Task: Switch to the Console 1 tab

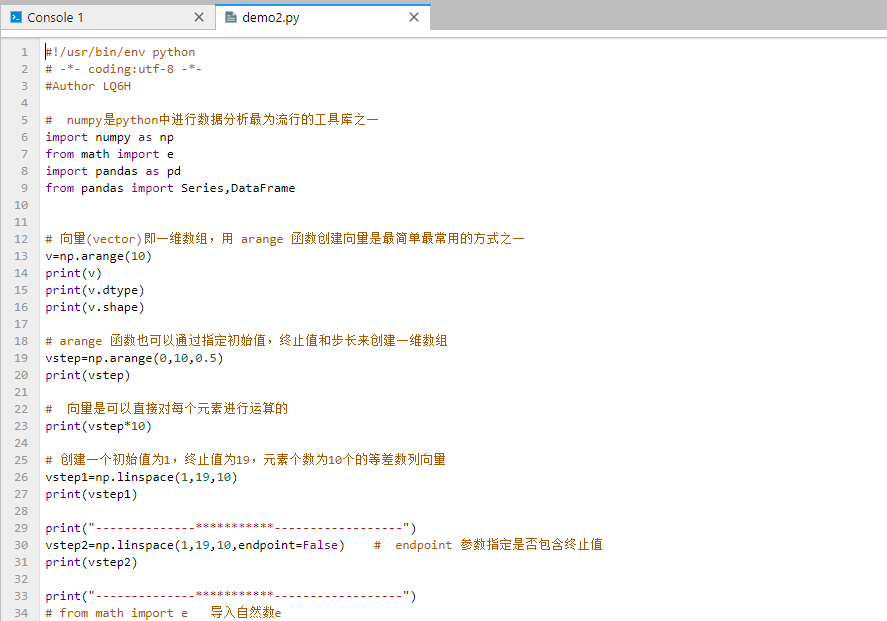Action: pyautogui.click(x=107, y=18)
